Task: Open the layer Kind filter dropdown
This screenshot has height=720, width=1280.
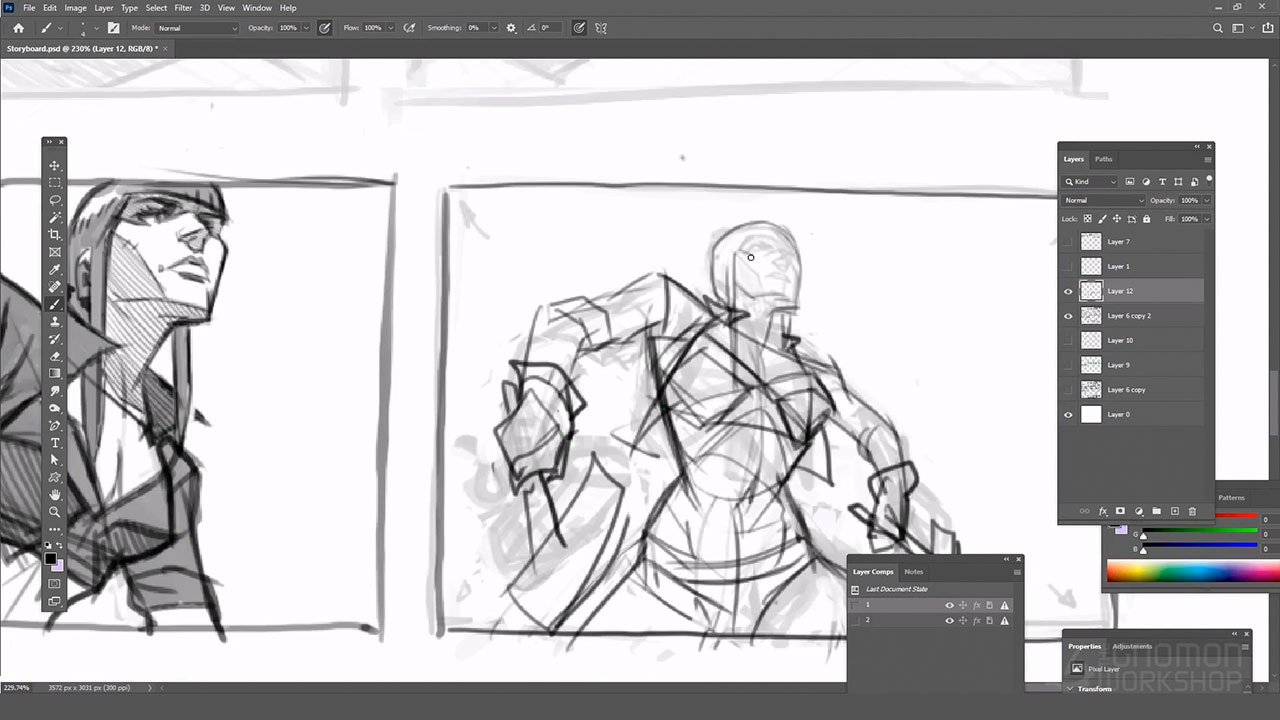Action: click(1090, 182)
